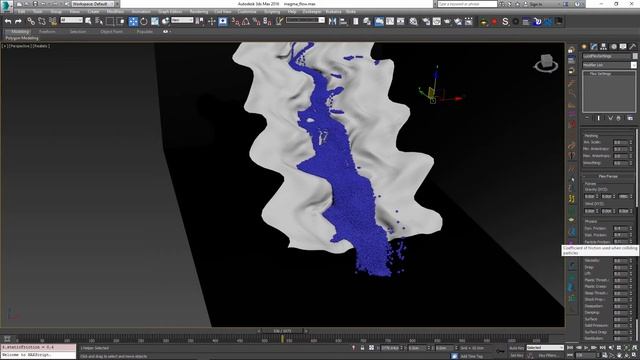Open the Graph Editors menu
The width and height of the screenshot is (640, 360).
coord(170,12)
